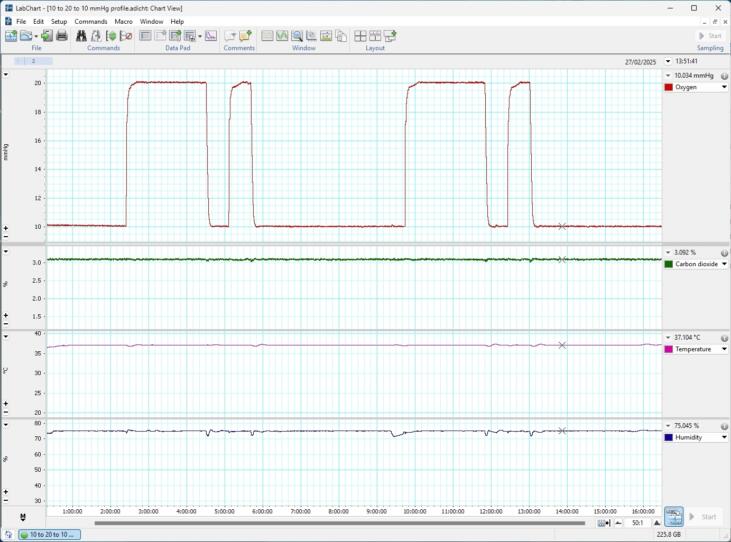
Task: Click the minus scale button on the Oxygen channel
Action: pyautogui.click(x=6, y=237)
